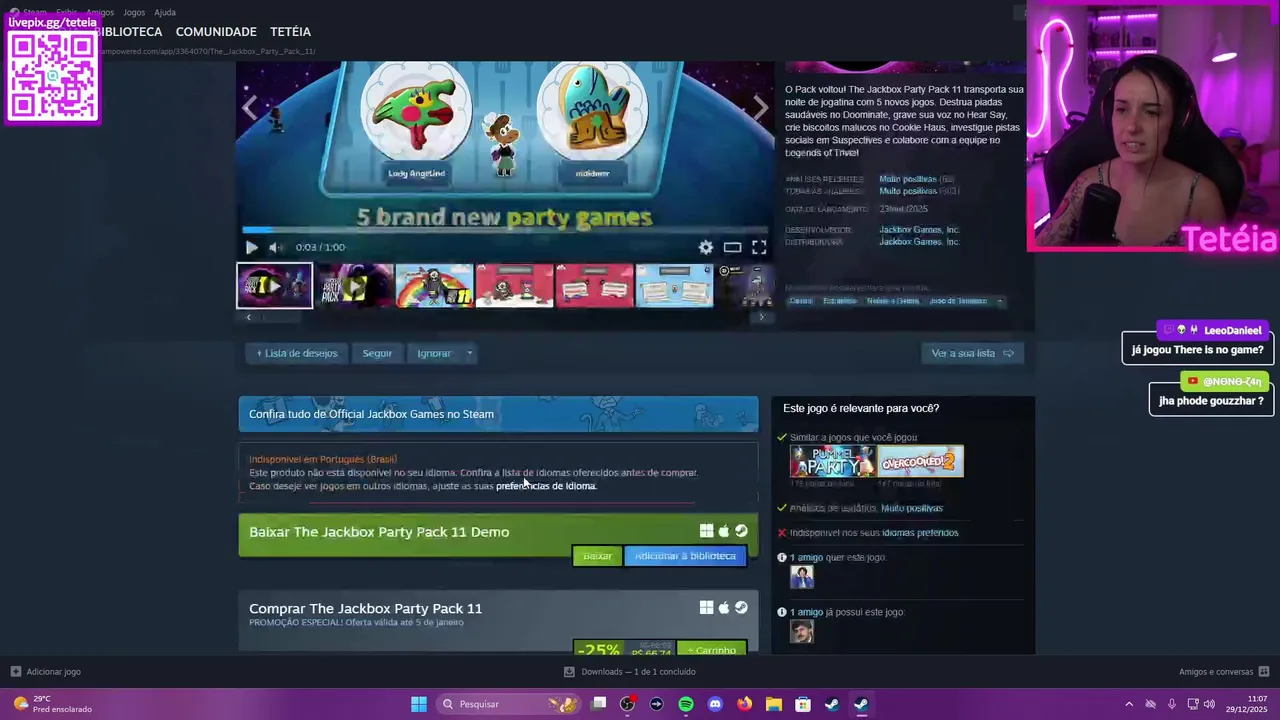The width and height of the screenshot is (1280, 720).
Task: Open the Jogos menu
Action: point(134,12)
